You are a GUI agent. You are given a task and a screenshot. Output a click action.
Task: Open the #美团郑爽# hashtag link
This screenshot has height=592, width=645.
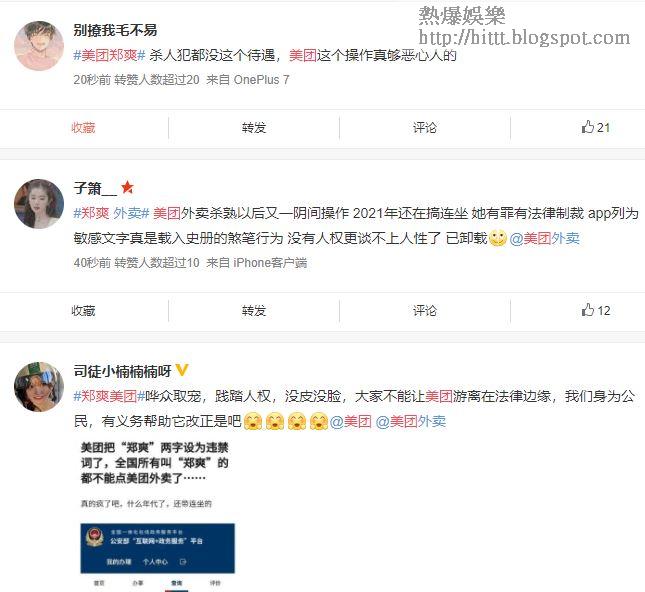[x=109, y=55]
